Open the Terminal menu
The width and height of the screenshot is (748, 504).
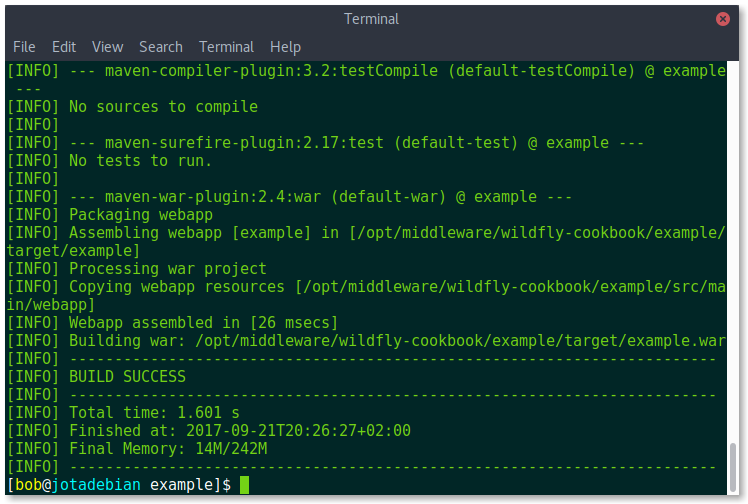[x=226, y=47]
